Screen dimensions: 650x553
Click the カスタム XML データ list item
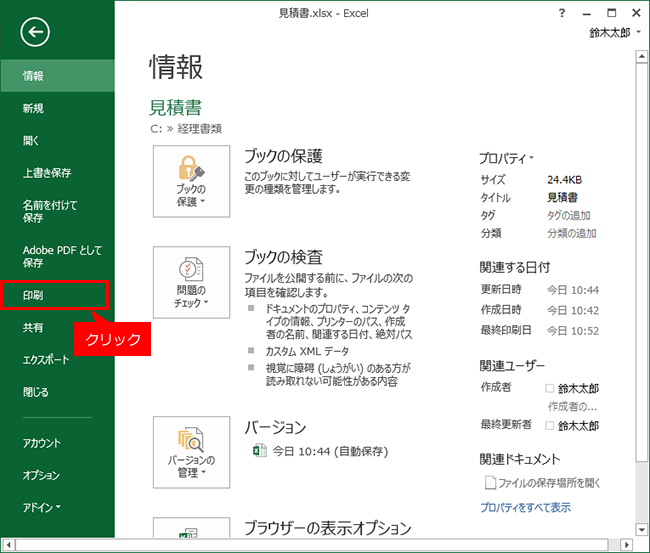(307, 352)
